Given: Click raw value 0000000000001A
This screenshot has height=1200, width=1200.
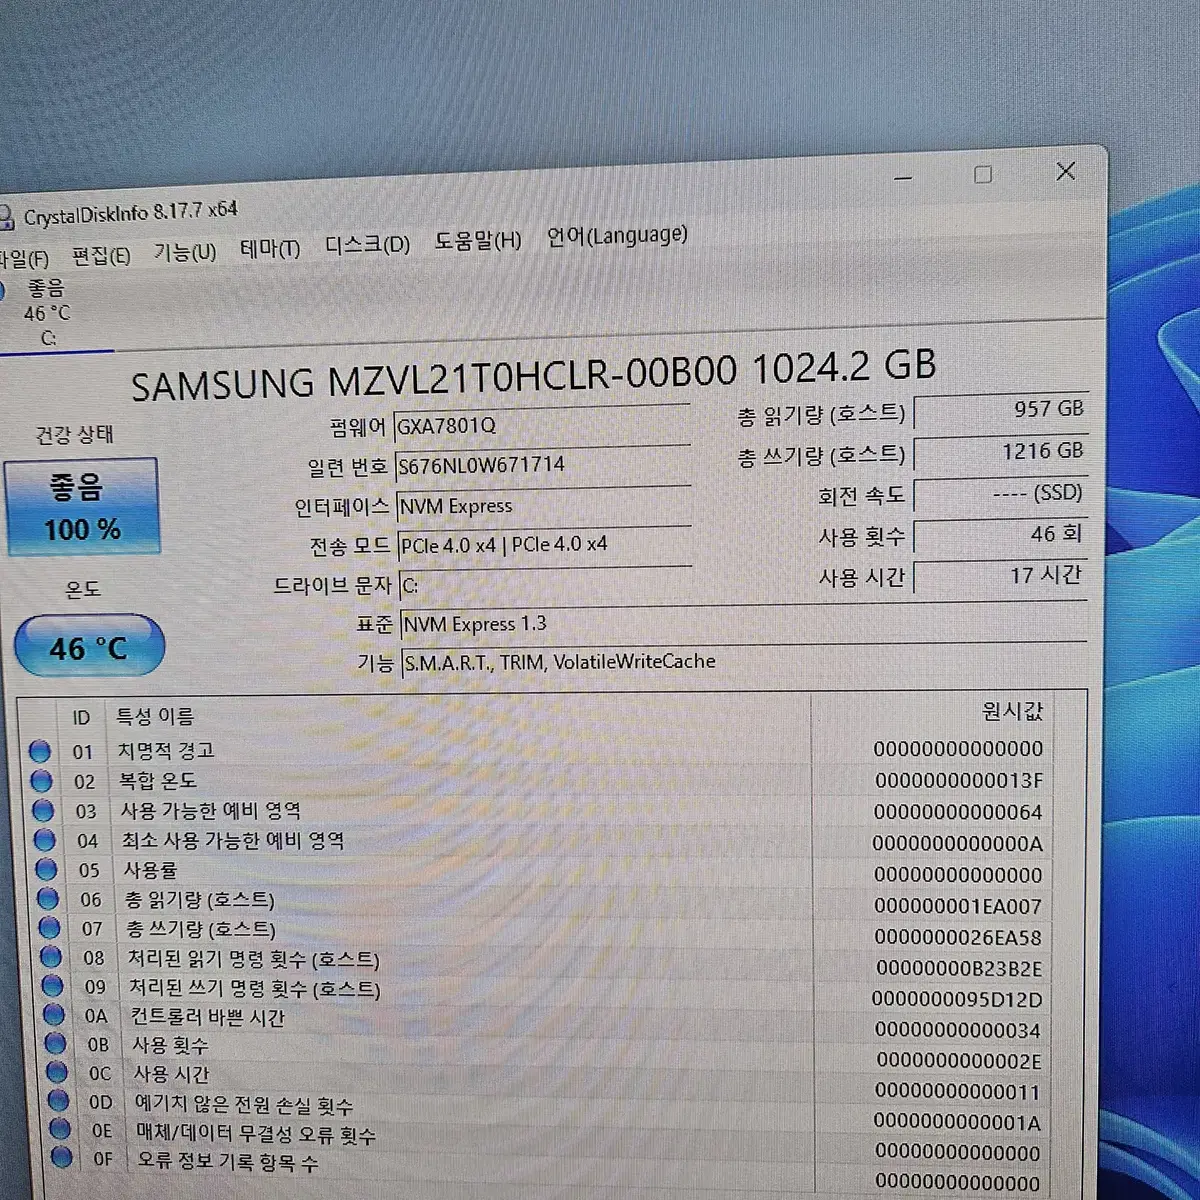Looking at the screenshot, I should coord(957,1123).
